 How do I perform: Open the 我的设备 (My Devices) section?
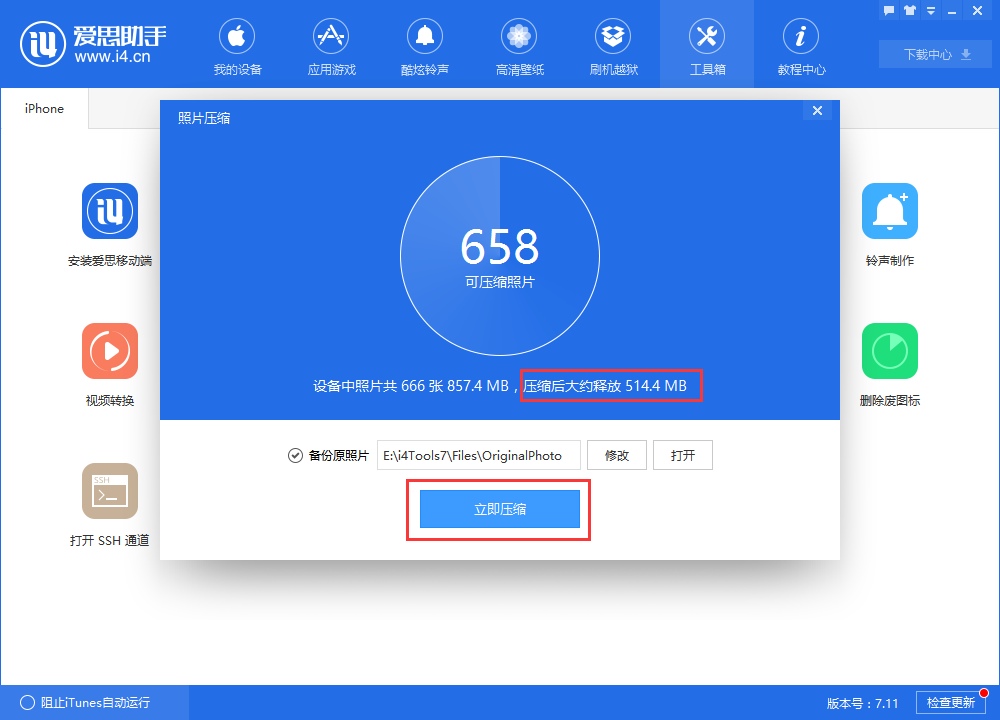(x=236, y=45)
